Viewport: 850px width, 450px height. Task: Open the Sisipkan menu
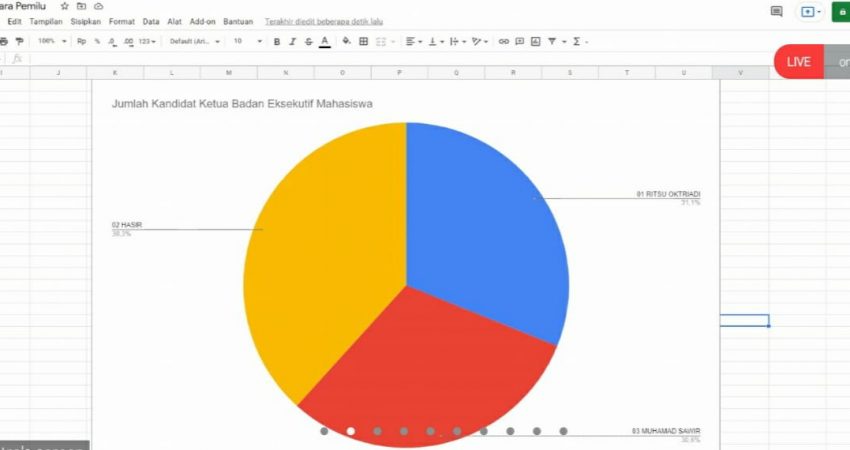[86, 22]
